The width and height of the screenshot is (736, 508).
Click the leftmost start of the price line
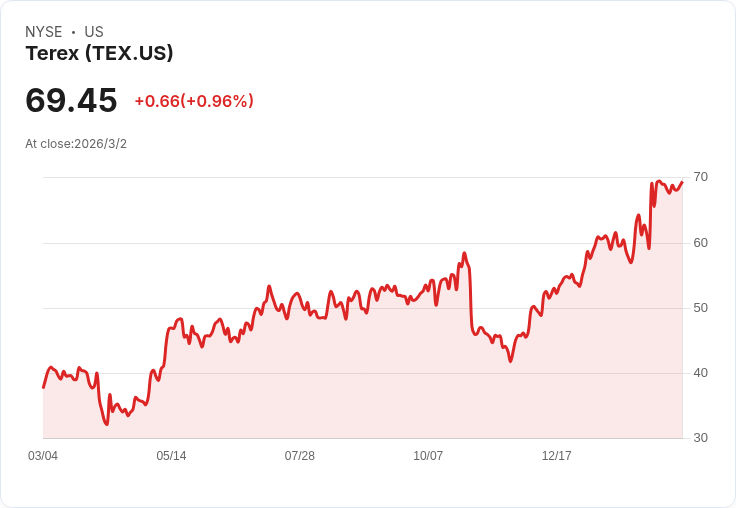click(43, 387)
